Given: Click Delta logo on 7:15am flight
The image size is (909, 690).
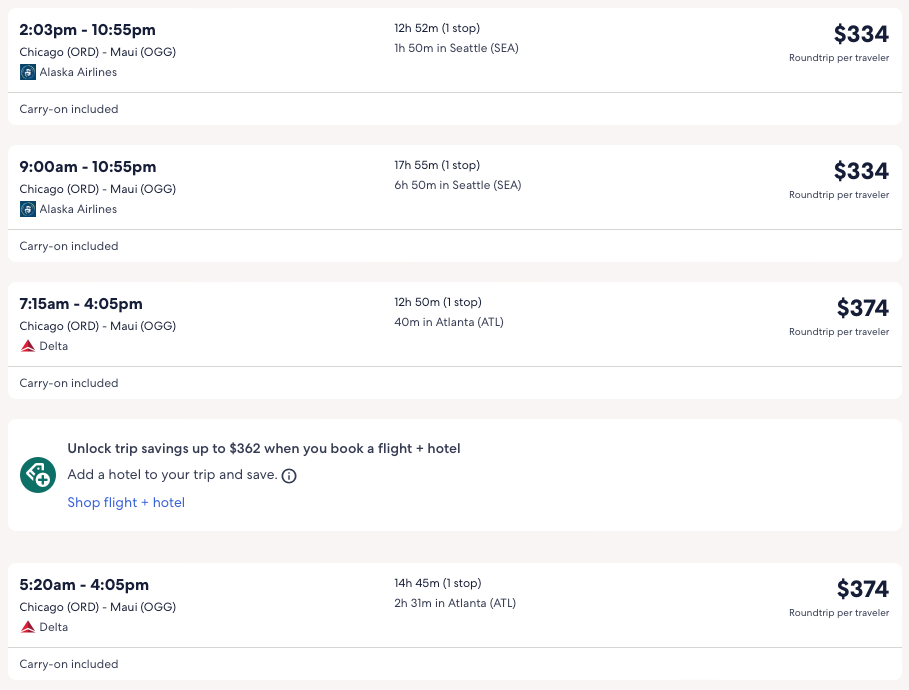Looking at the screenshot, I should click(x=28, y=346).
